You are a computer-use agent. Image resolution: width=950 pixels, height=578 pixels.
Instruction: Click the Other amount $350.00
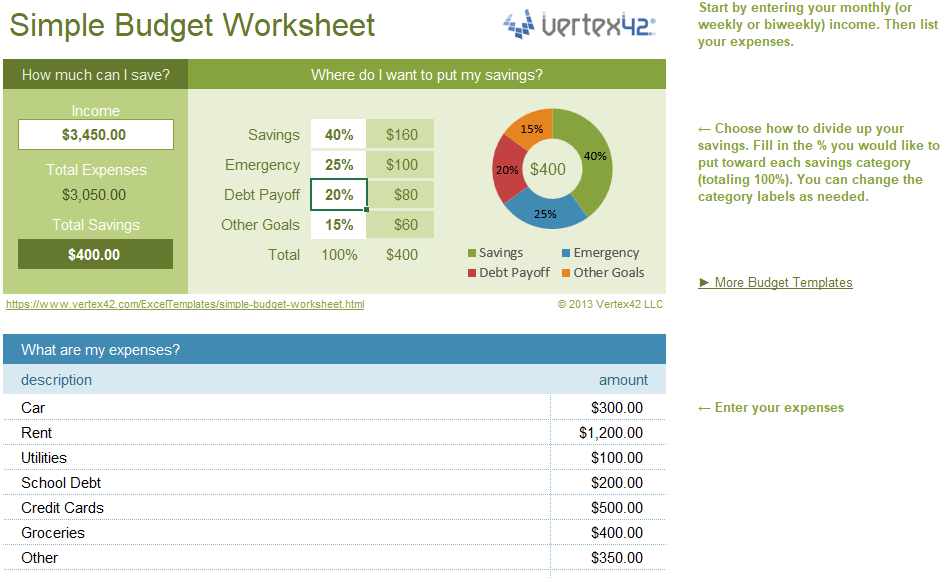[616, 558]
